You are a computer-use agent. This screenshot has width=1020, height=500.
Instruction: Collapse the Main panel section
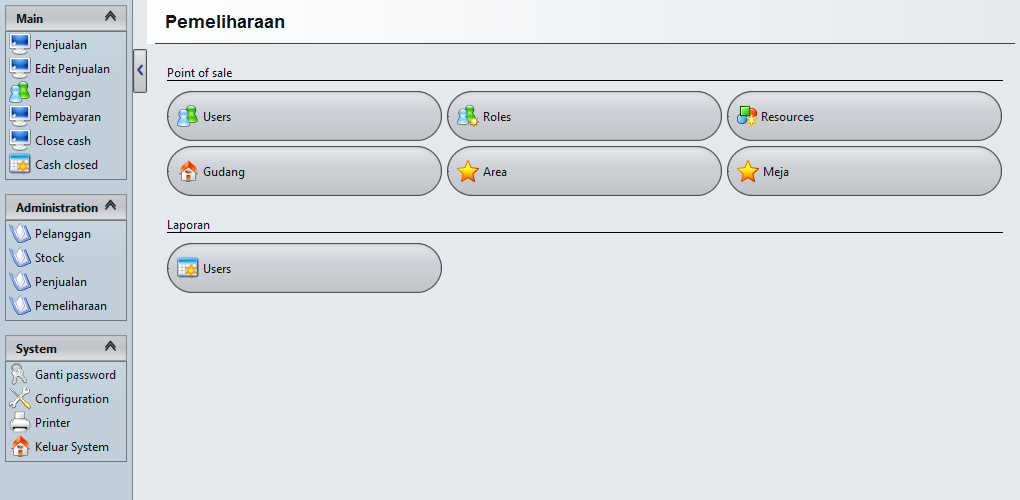(110, 18)
